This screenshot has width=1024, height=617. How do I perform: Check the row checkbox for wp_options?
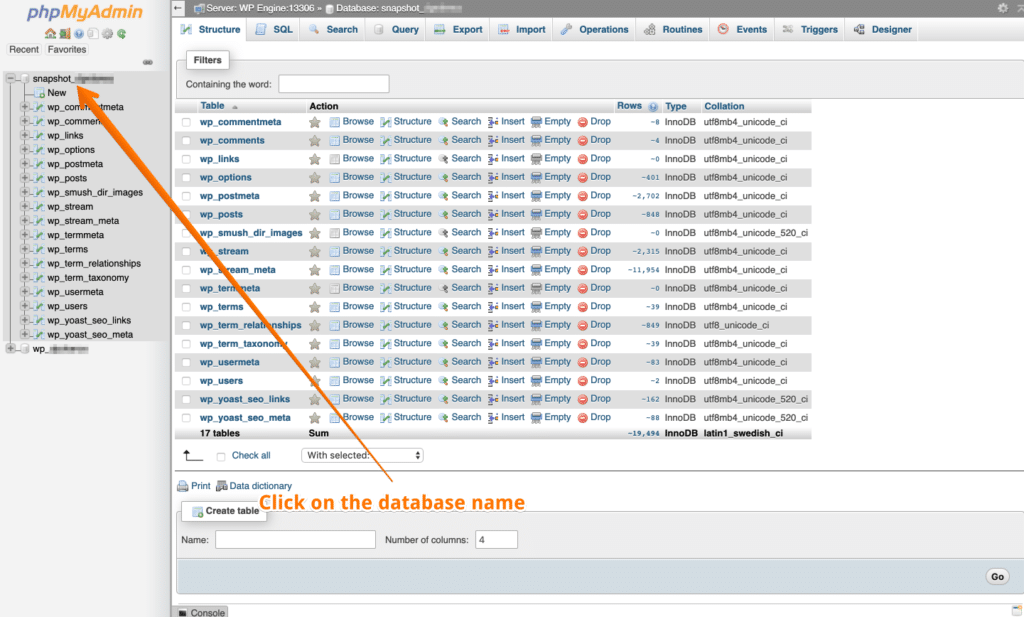tap(185, 177)
